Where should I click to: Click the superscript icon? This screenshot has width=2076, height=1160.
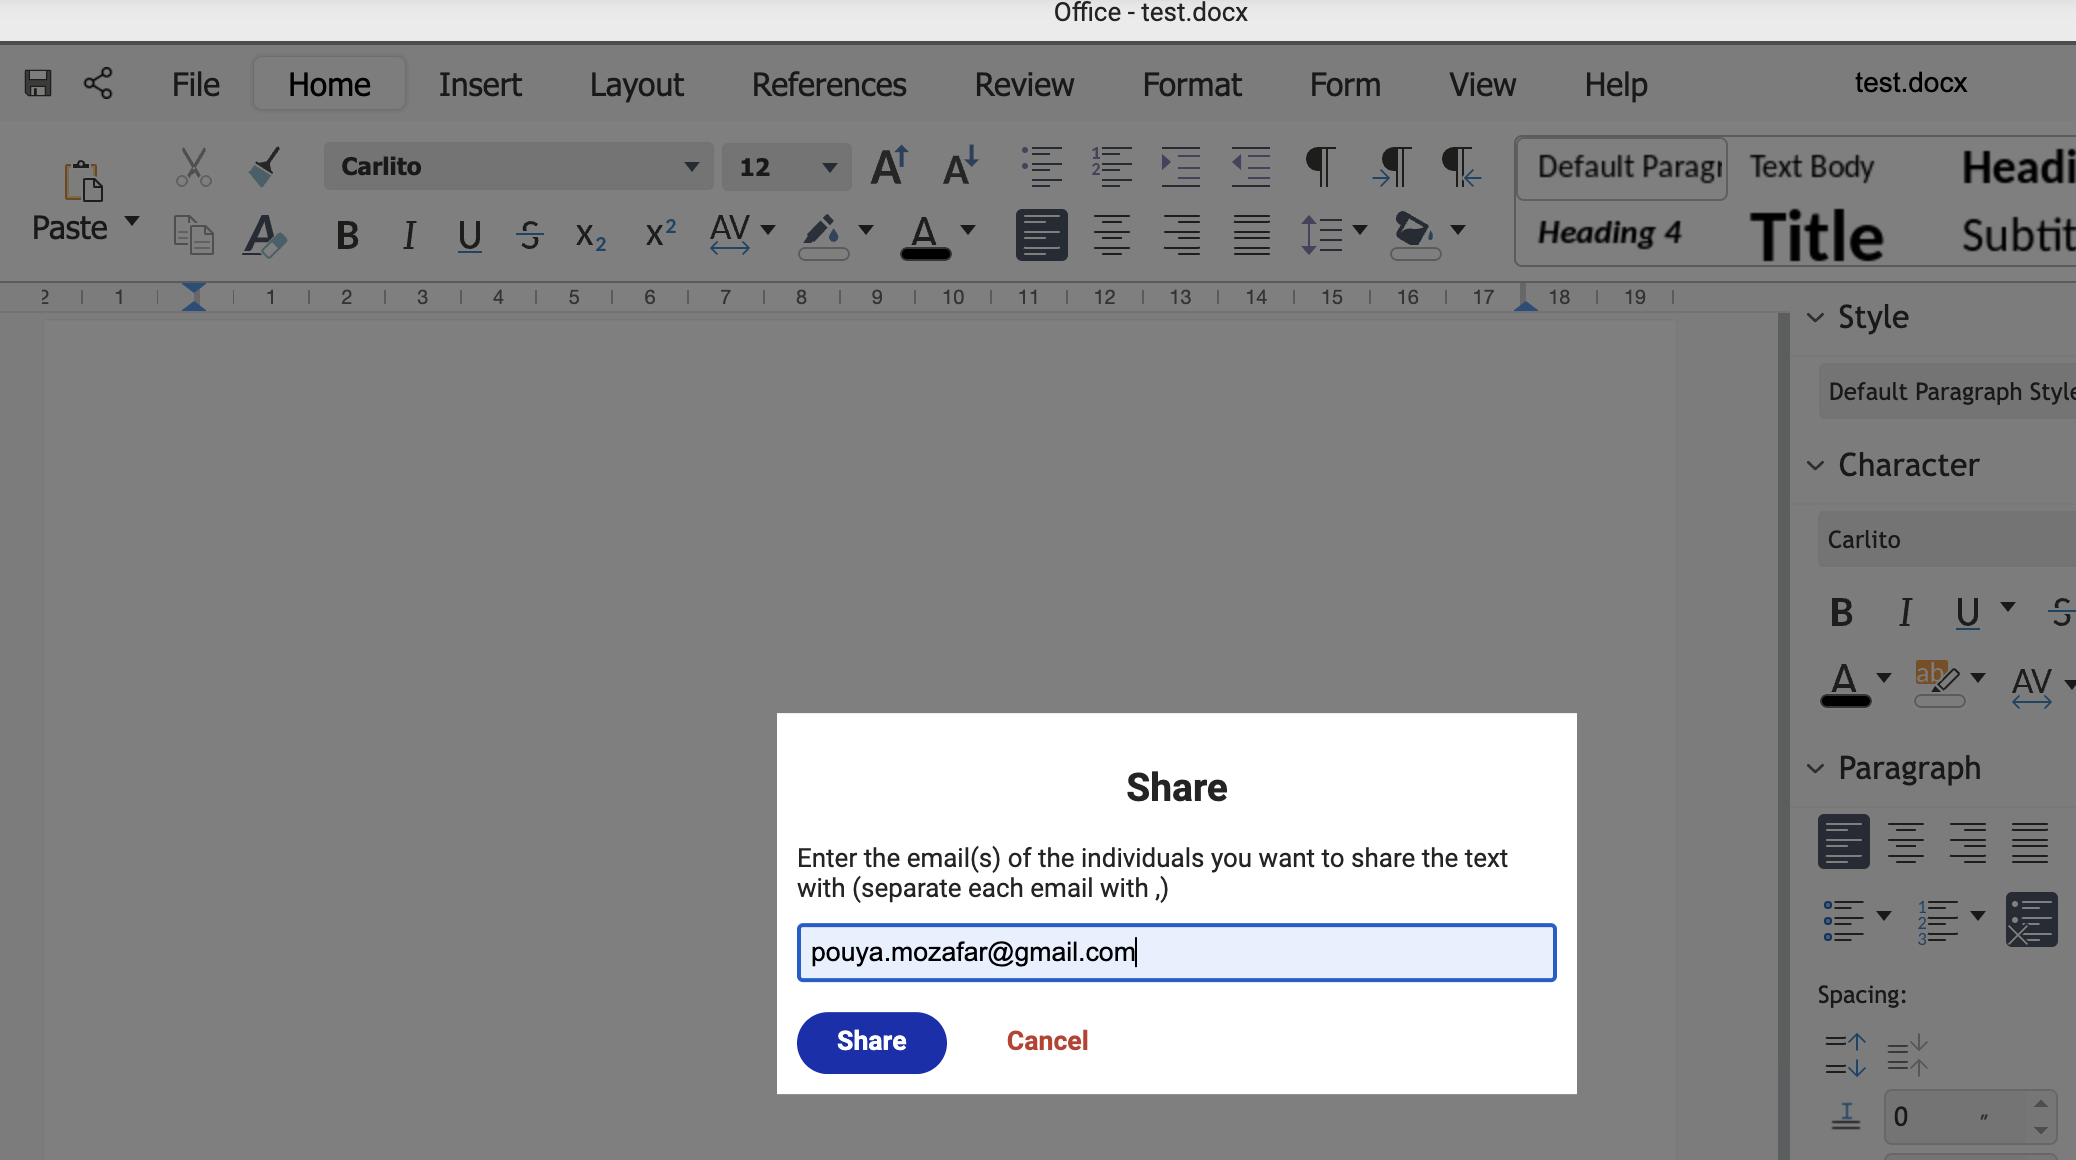(660, 234)
